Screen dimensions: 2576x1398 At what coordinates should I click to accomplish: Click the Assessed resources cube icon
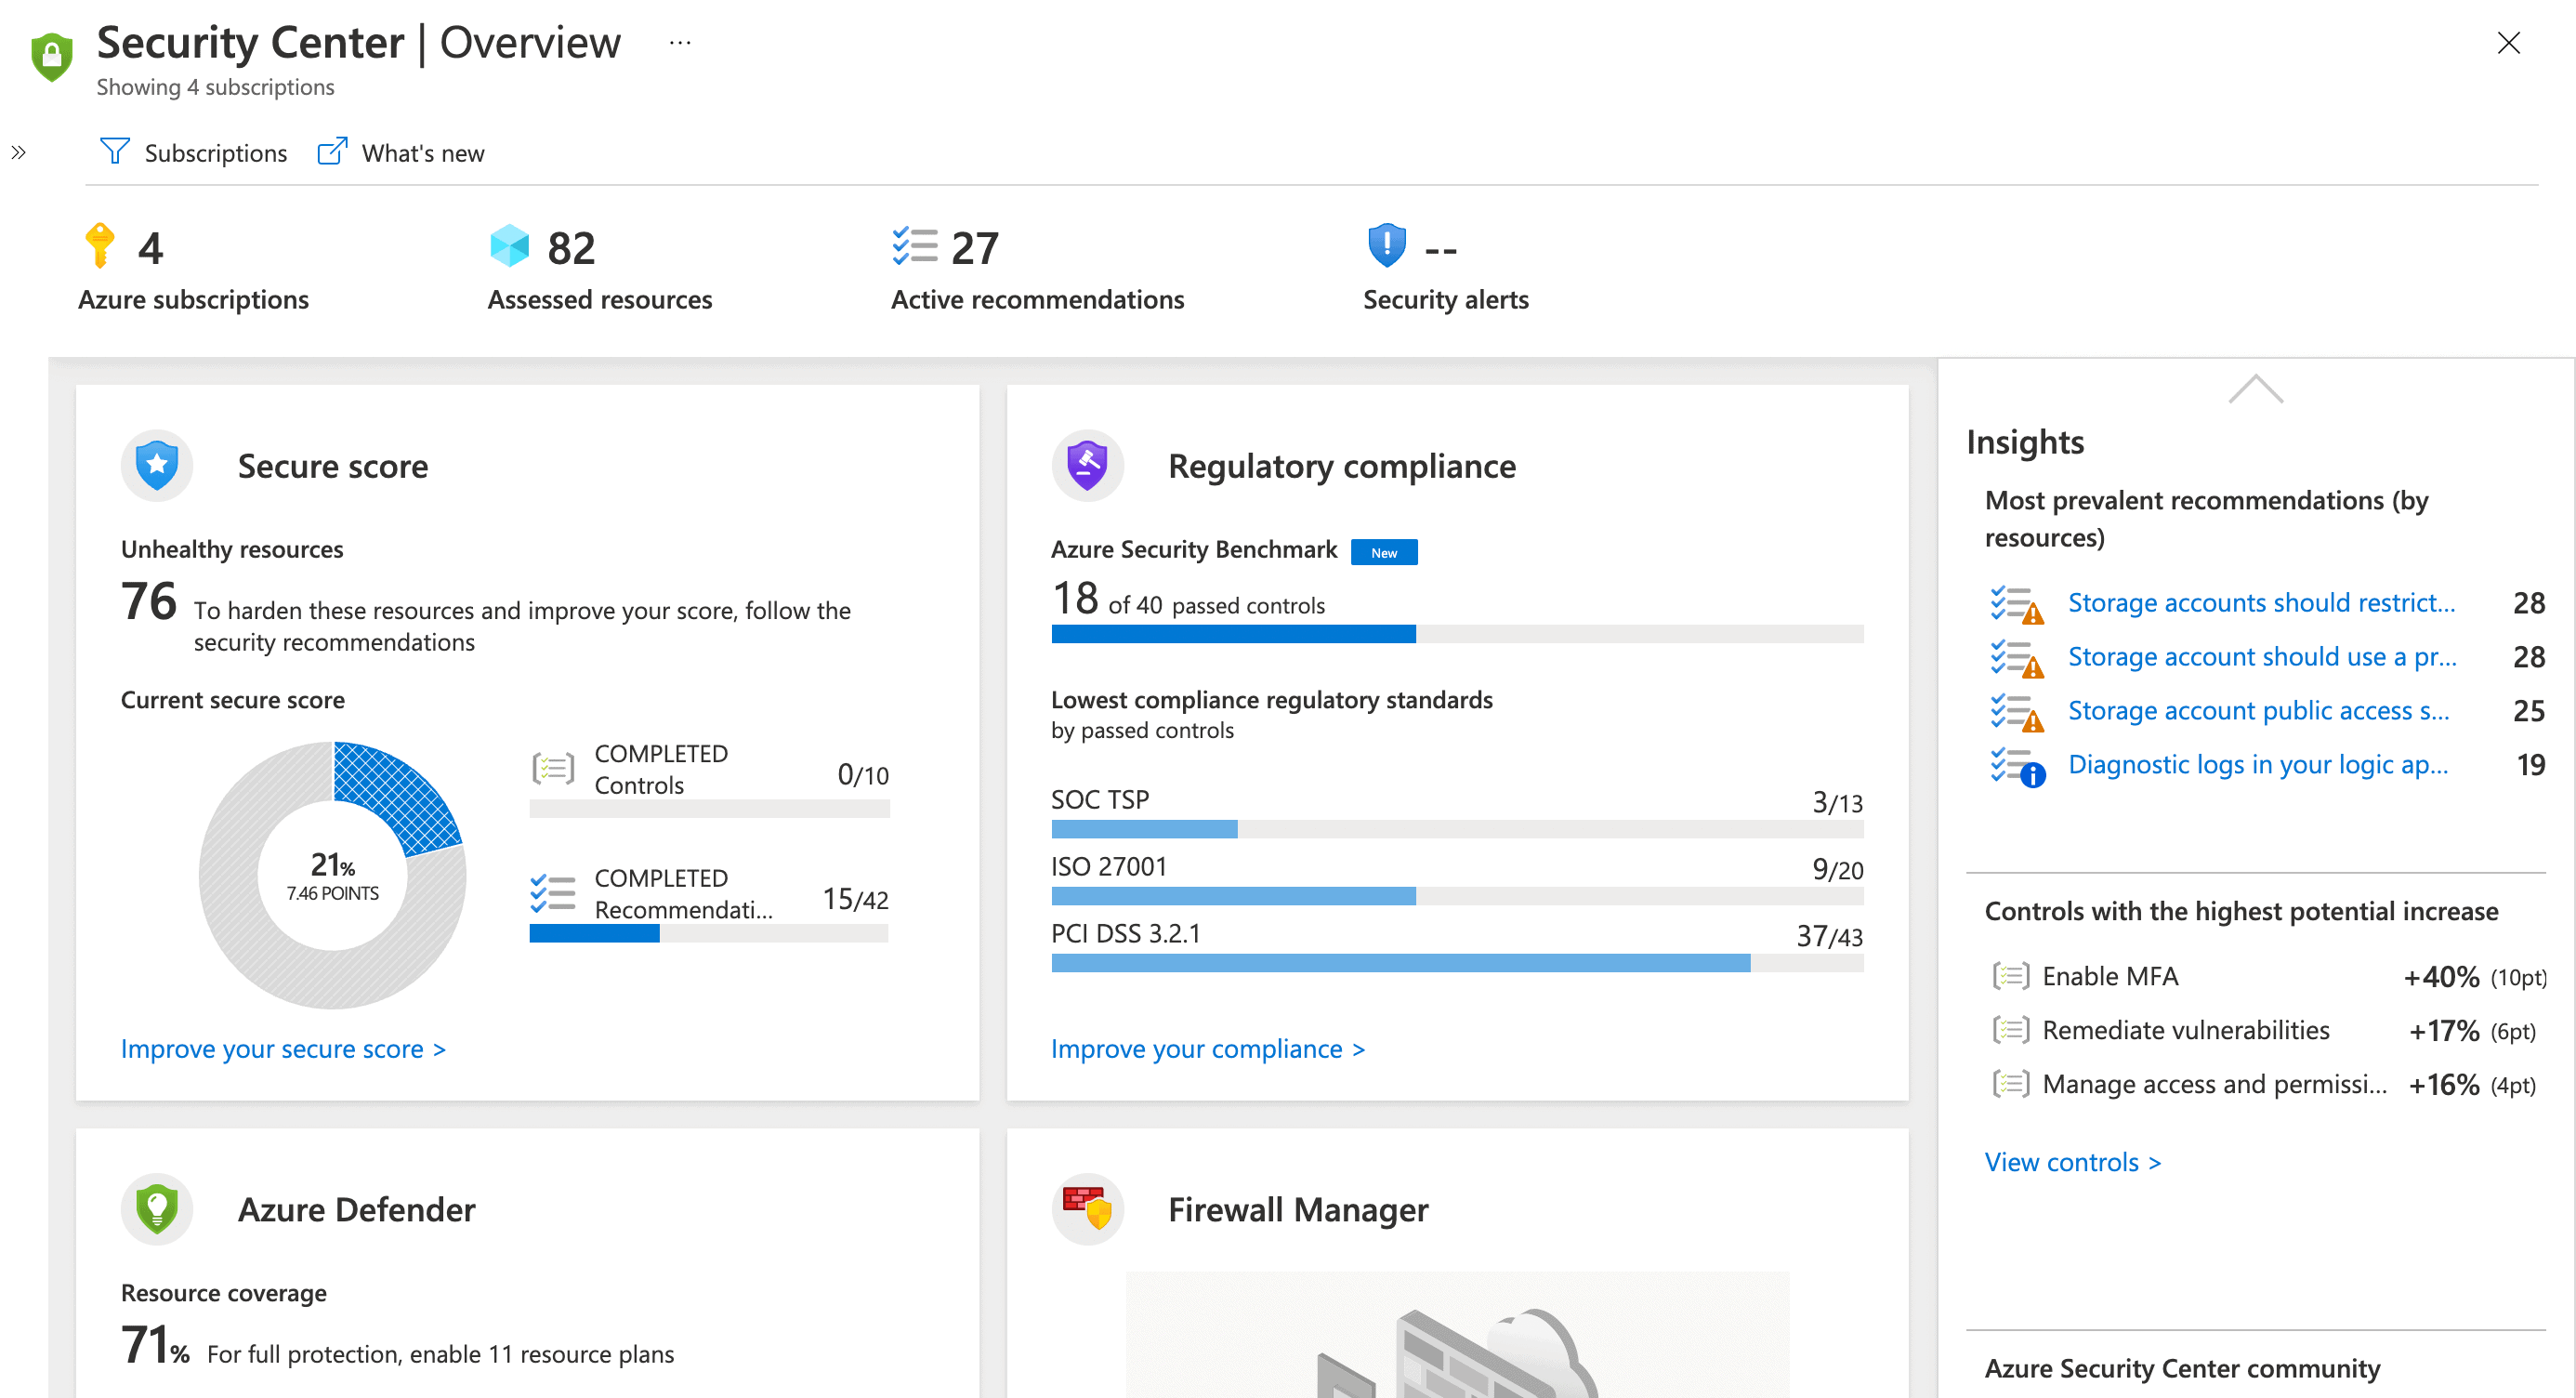coord(509,246)
